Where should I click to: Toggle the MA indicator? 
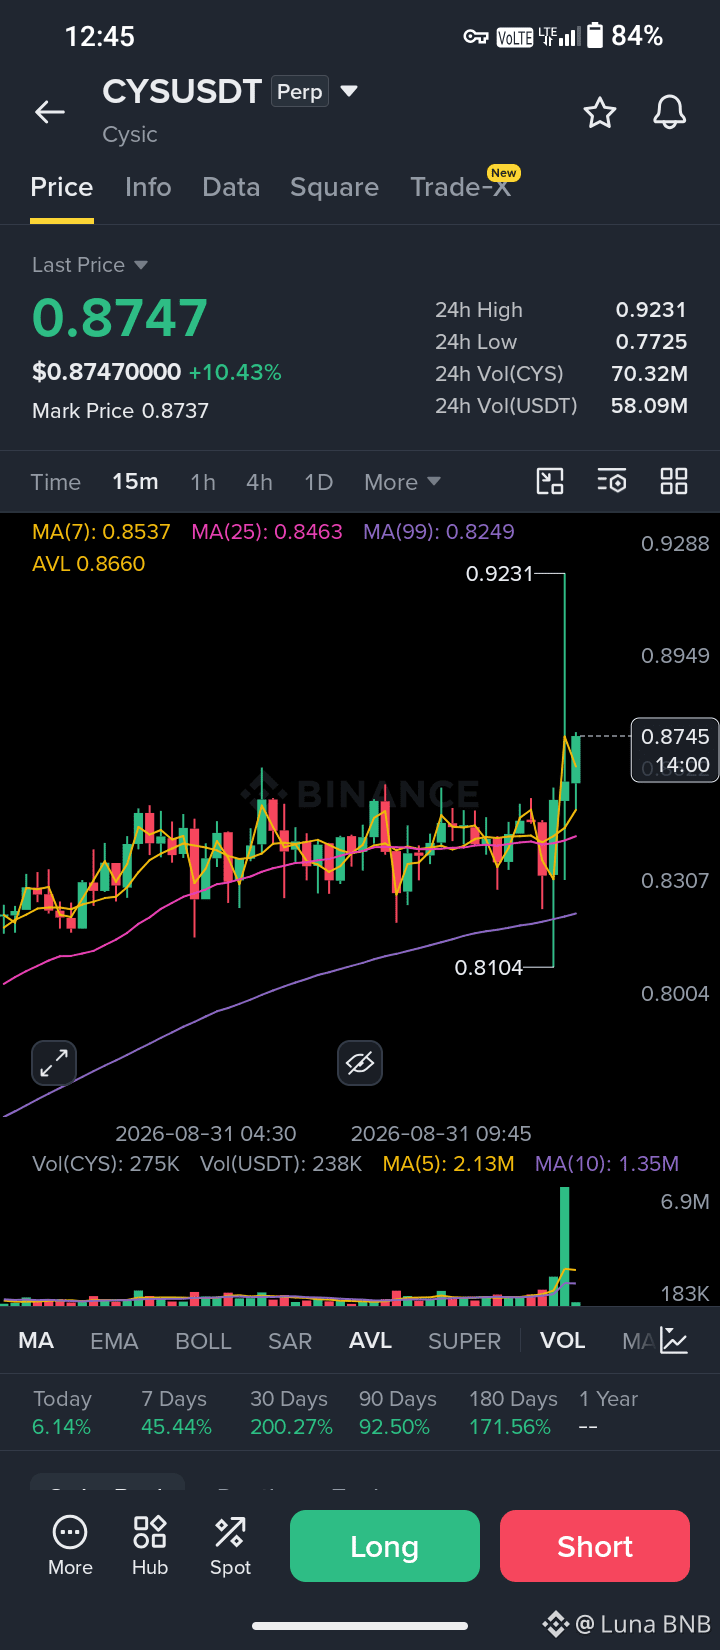(36, 1341)
